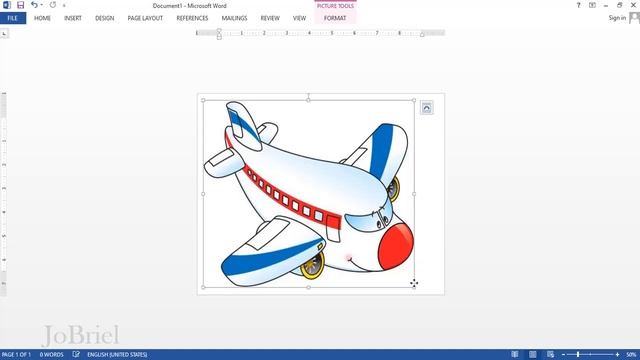Viewport: 640px width, 360px height.
Task: Click the bottom-right picture sizing handle
Action: tap(414, 287)
